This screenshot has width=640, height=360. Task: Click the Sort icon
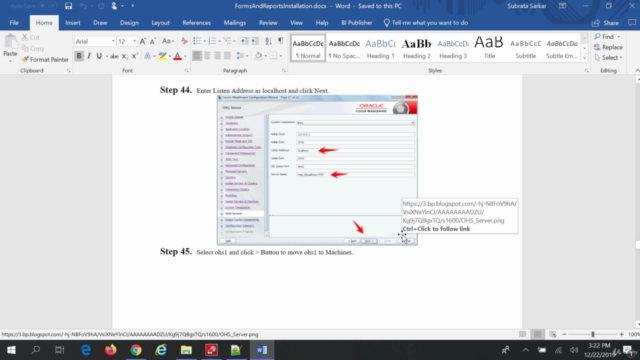click(x=268, y=41)
